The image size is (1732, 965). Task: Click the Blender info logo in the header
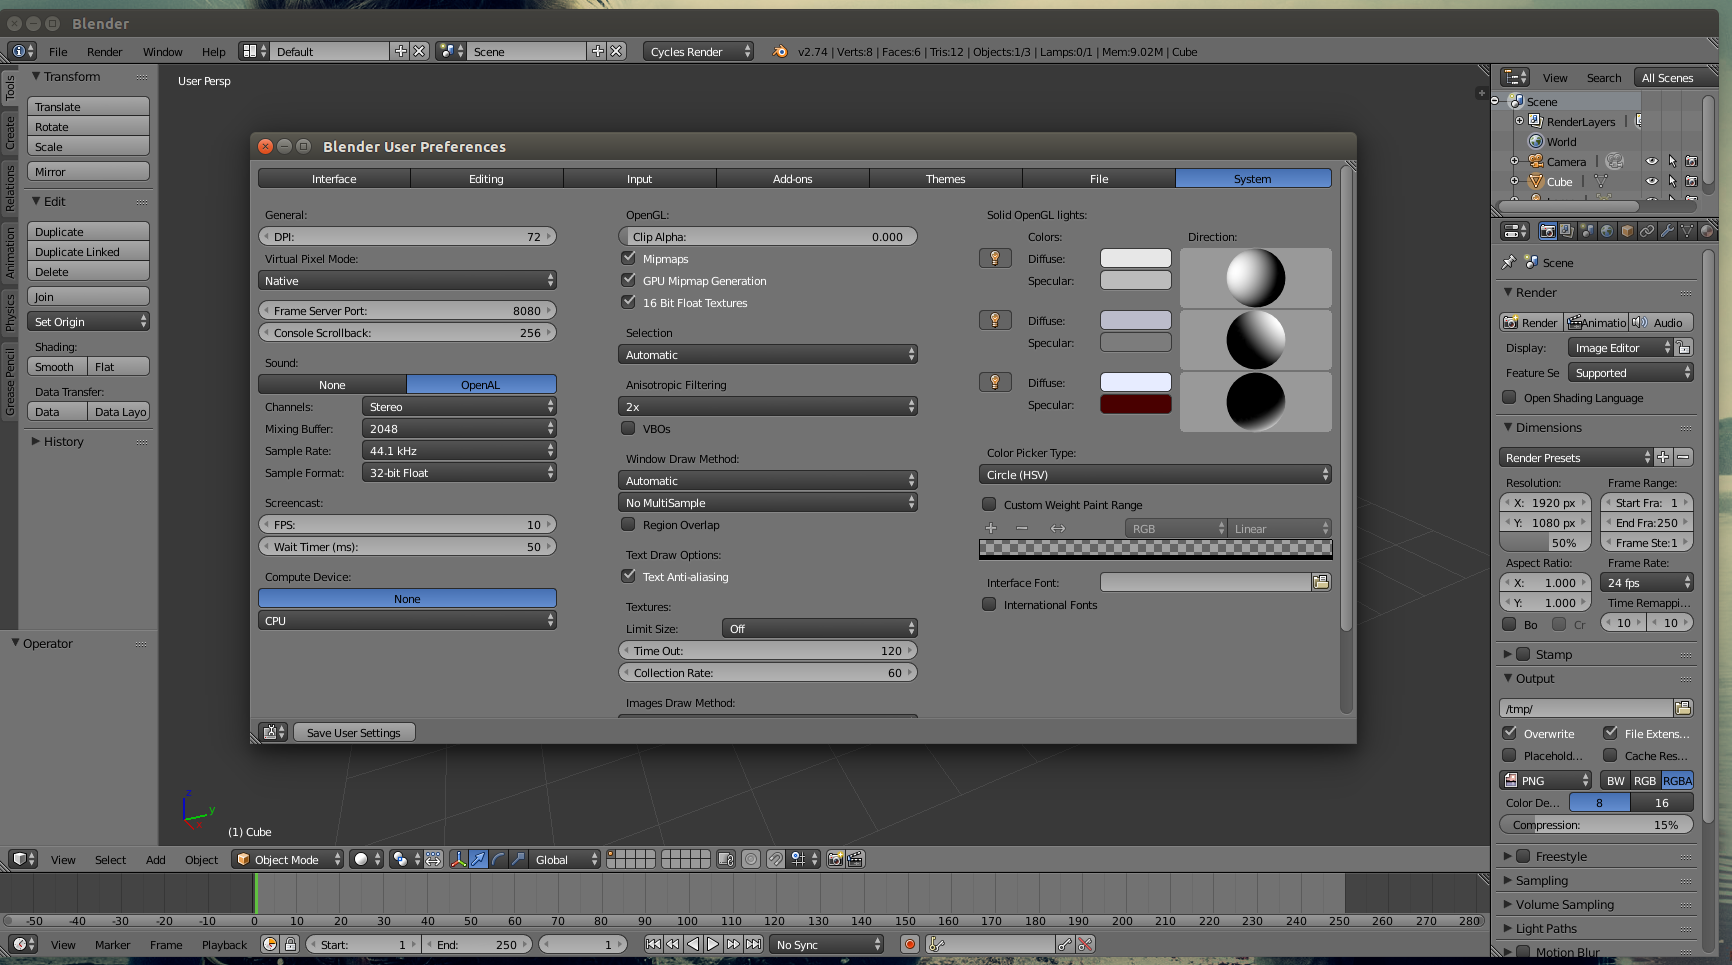780,51
